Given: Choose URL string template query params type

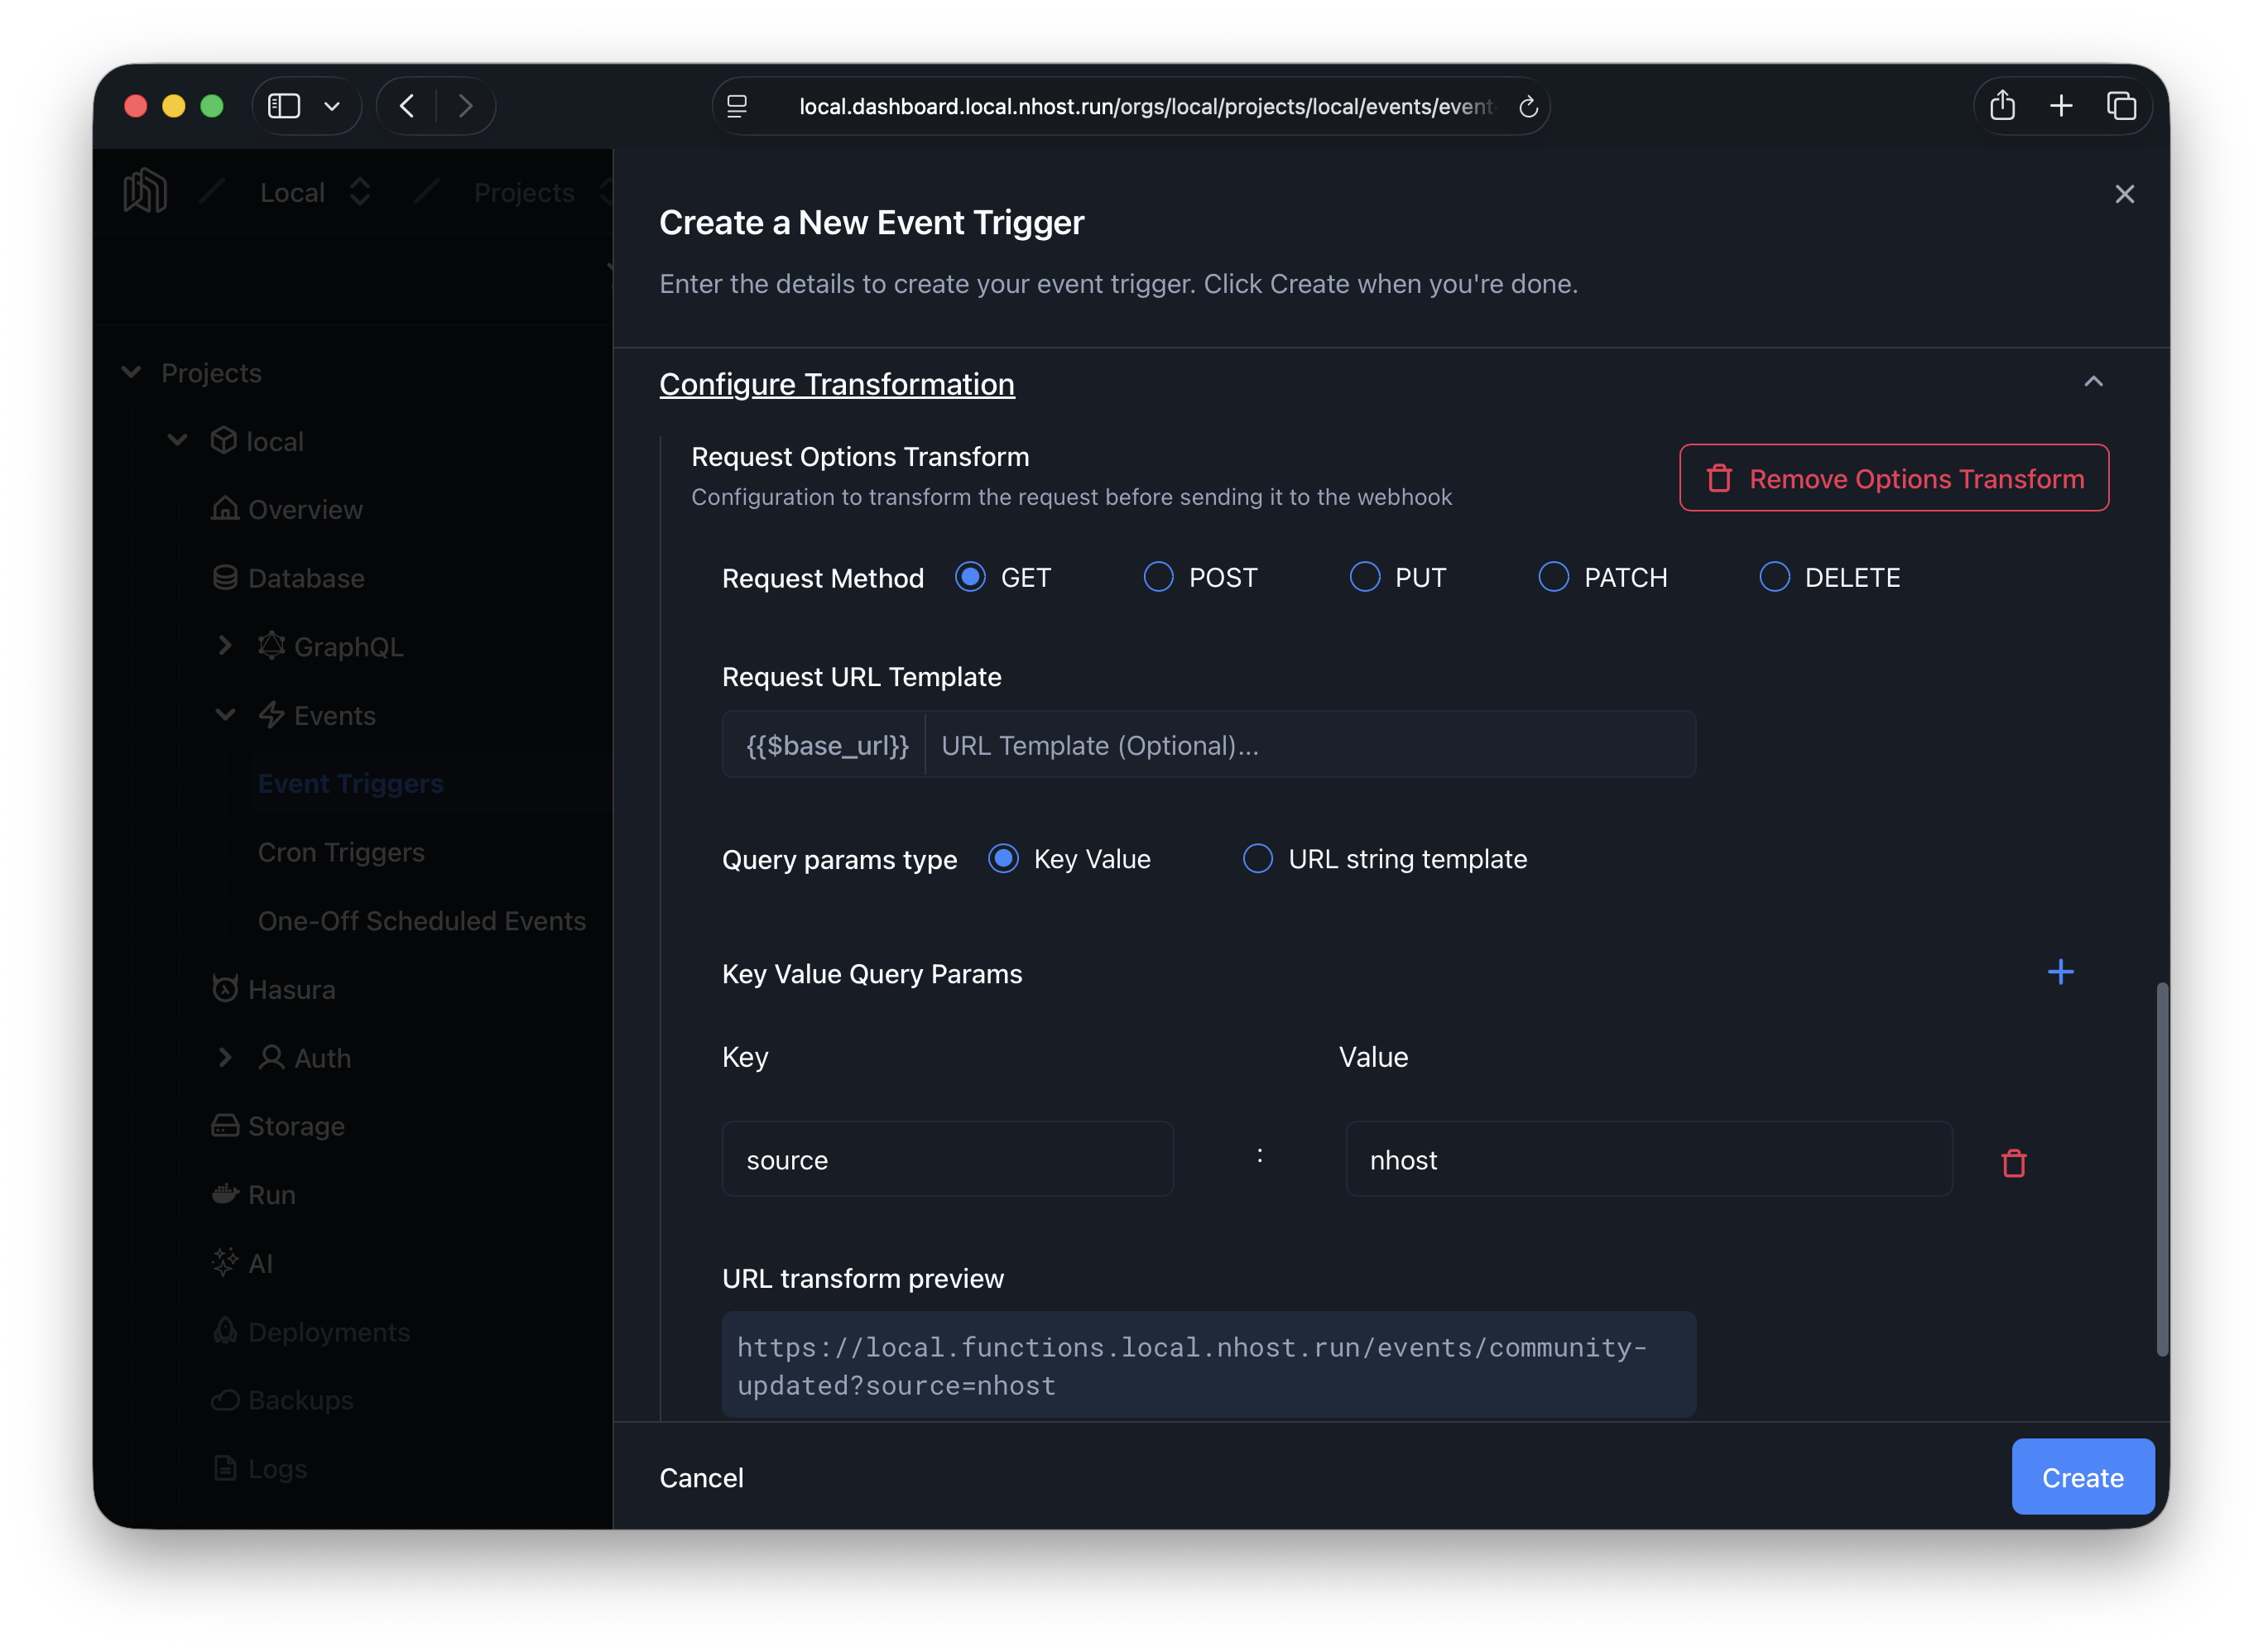Looking at the screenshot, I should pos(1257,858).
